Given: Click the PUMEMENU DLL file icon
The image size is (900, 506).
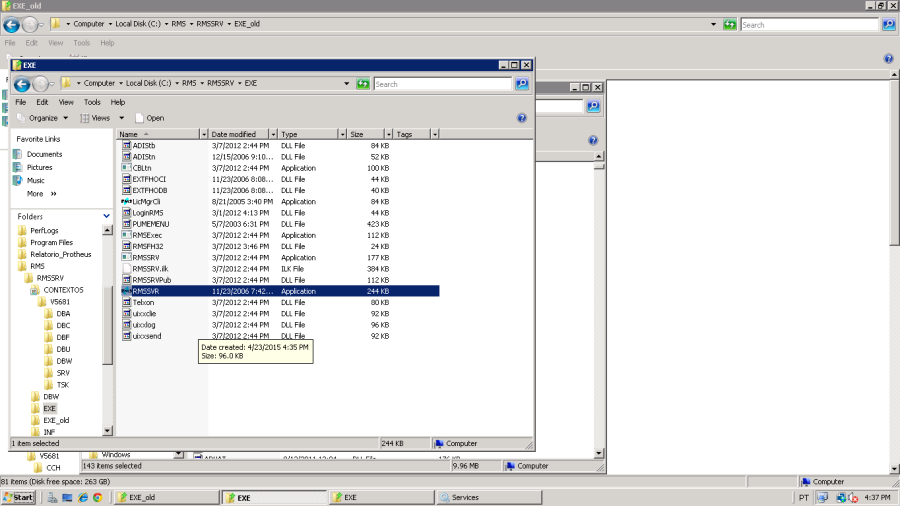Looking at the screenshot, I should 126,224.
